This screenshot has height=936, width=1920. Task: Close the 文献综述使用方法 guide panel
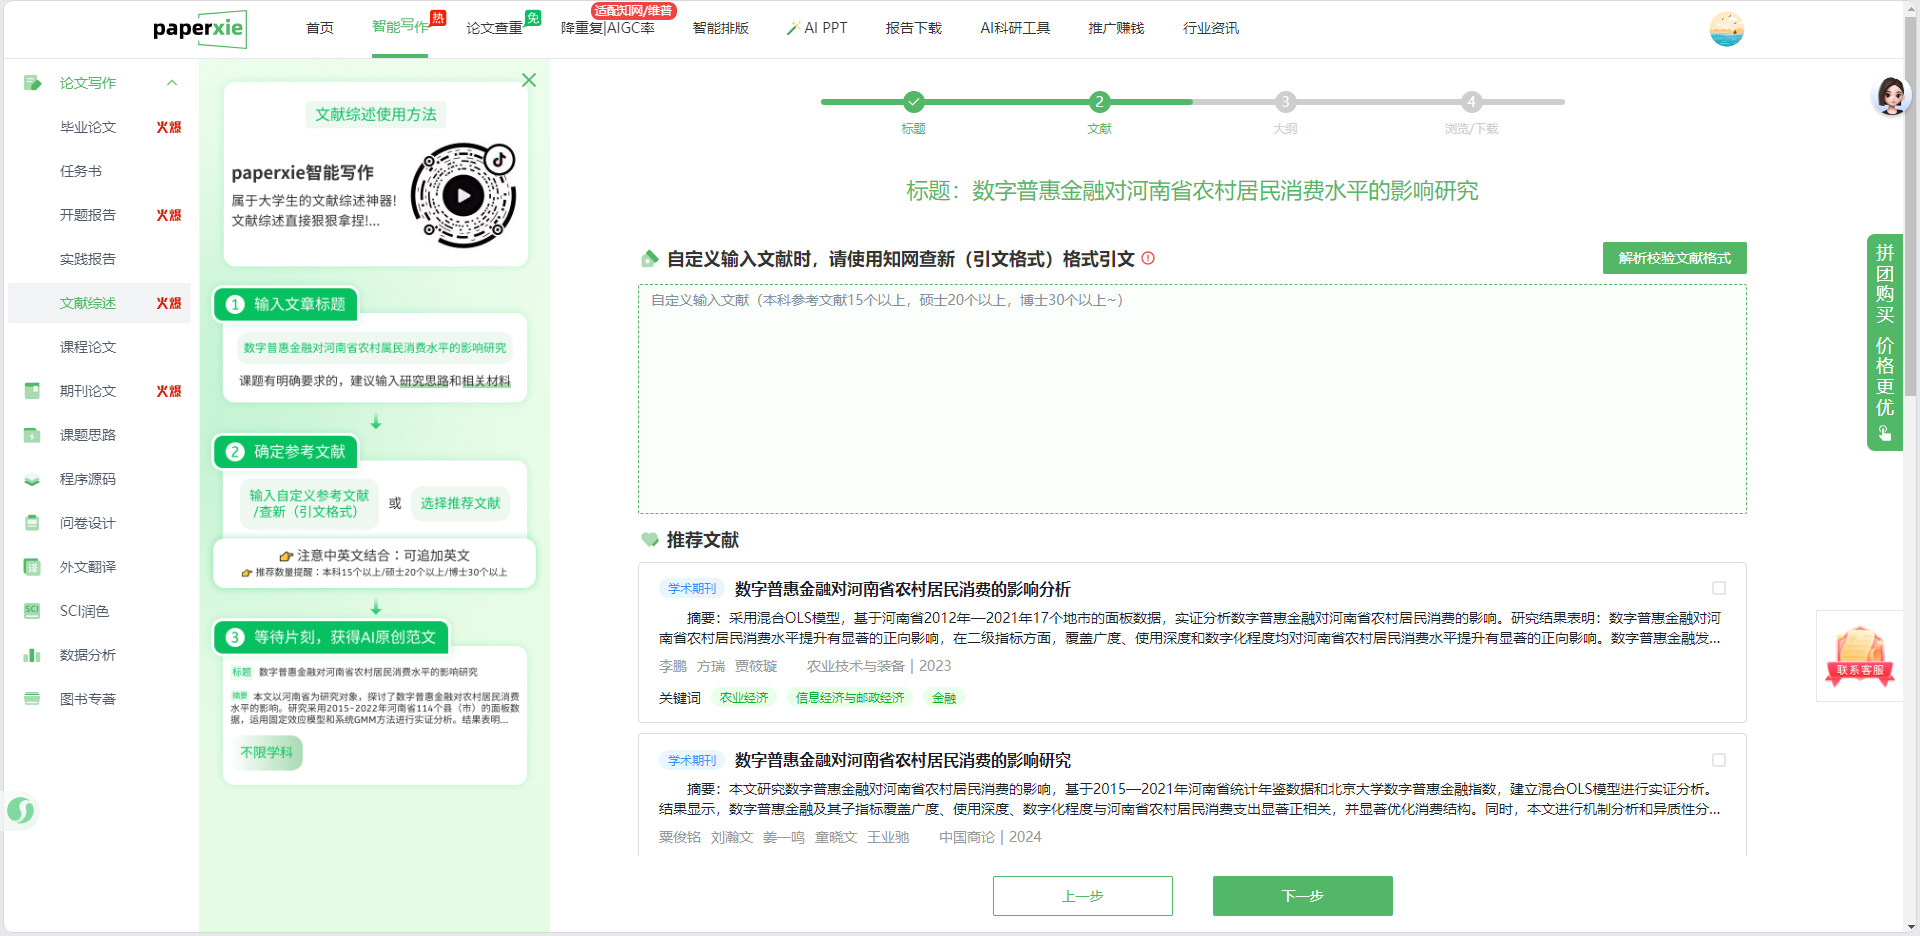529,80
